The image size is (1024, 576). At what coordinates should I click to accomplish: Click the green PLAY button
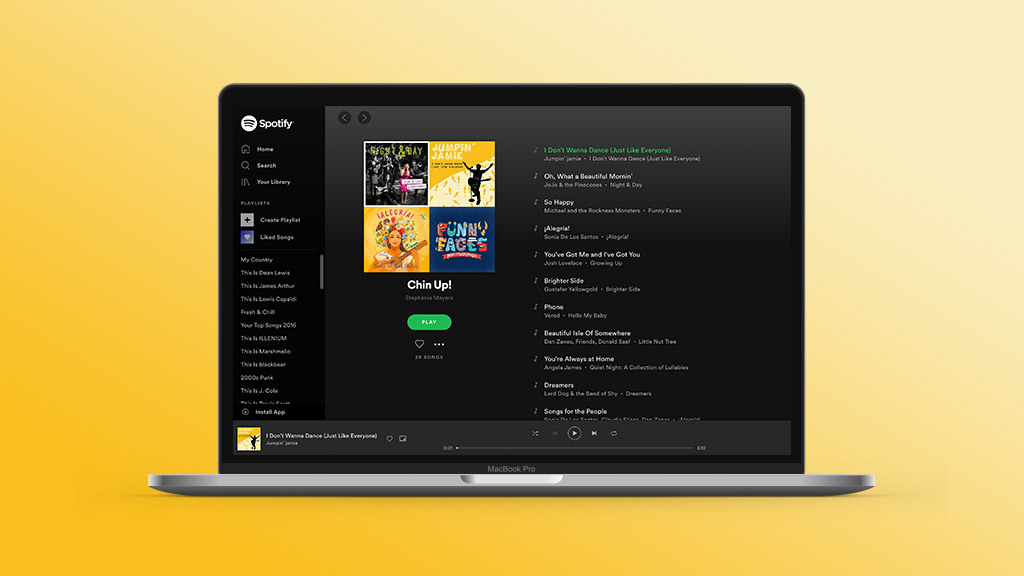tap(429, 322)
